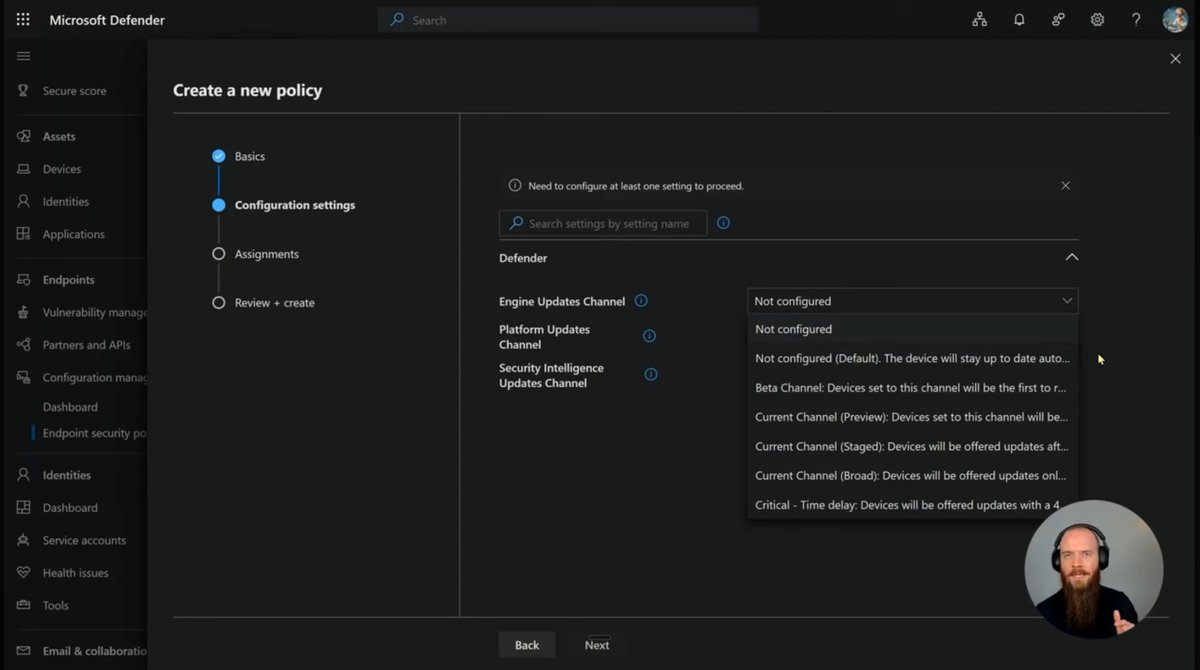The width and height of the screenshot is (1200, 670).
Task: Click the Defender section heading
Action: tap(523, 258)
